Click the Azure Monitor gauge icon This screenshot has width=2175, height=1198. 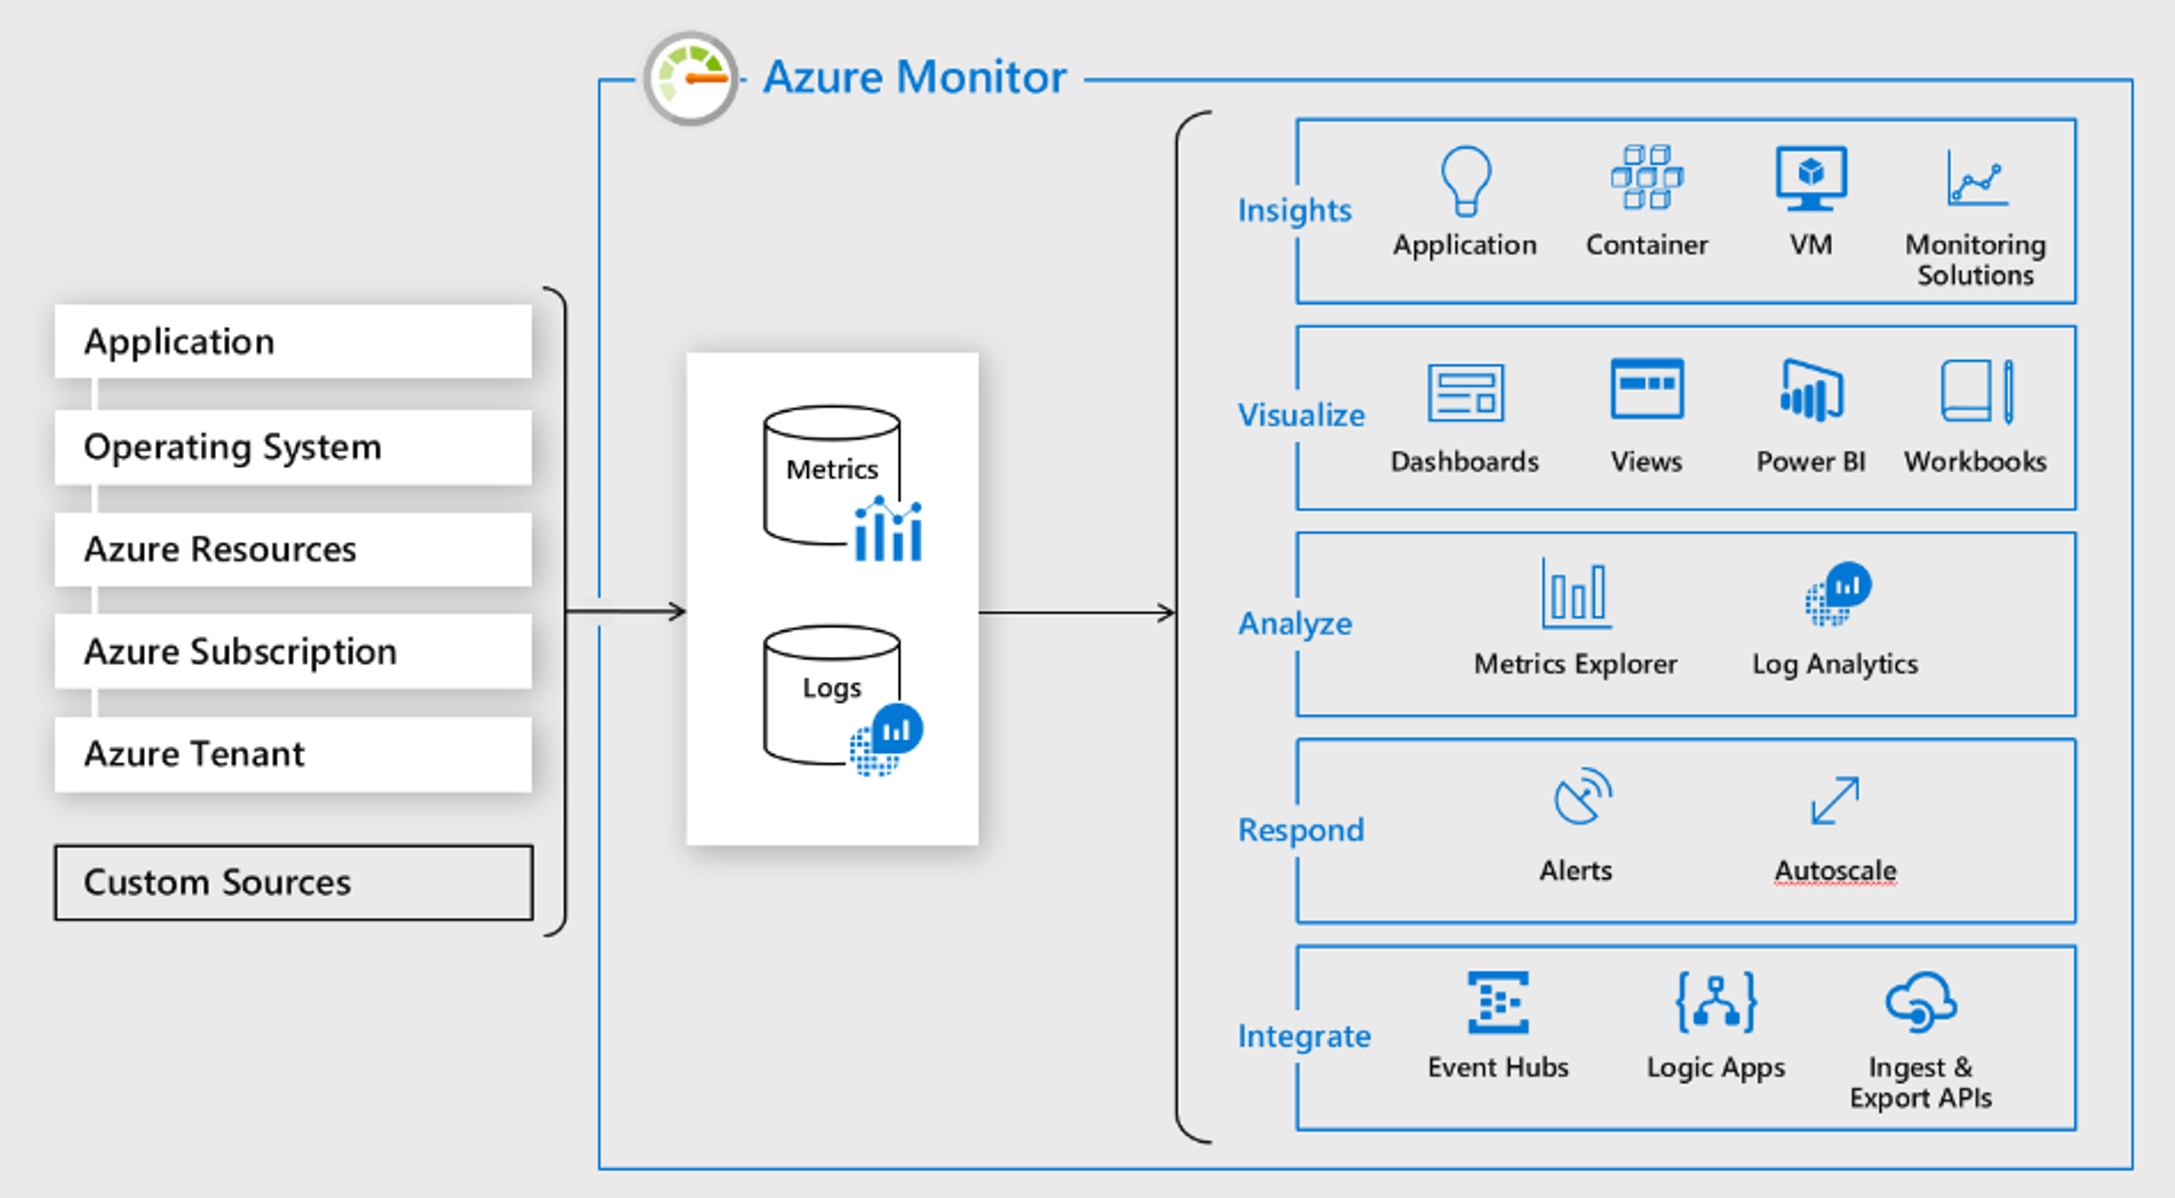691,78
